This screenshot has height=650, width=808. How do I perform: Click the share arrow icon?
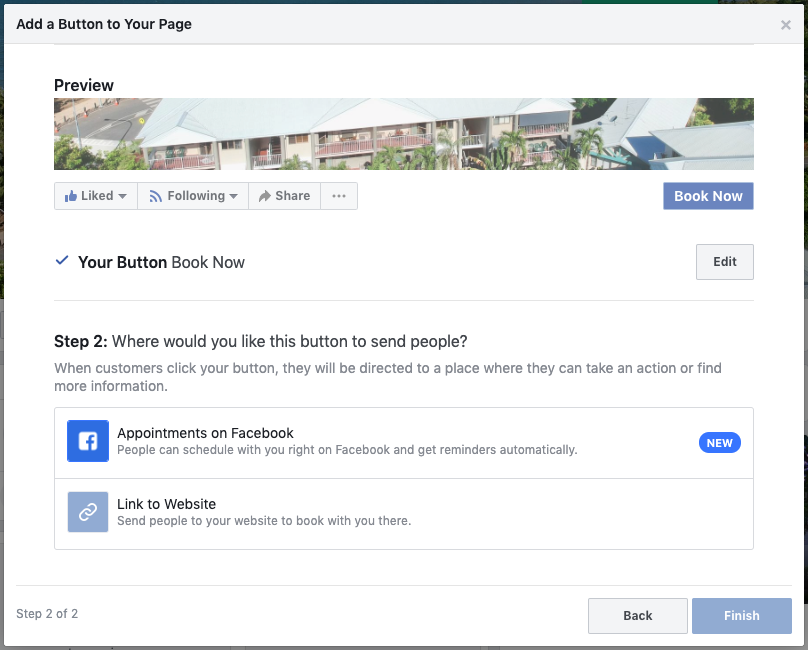click(x=264, y=196)
